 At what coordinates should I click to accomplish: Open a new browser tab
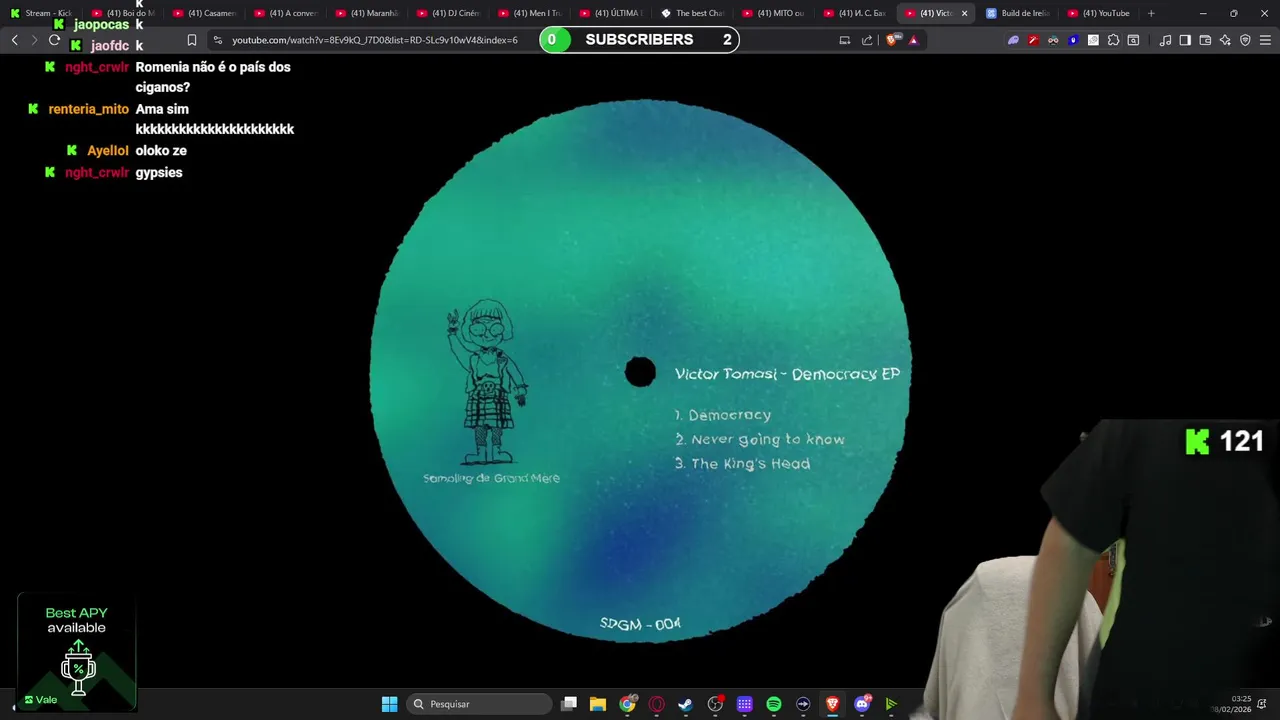tap(1151, 13)
